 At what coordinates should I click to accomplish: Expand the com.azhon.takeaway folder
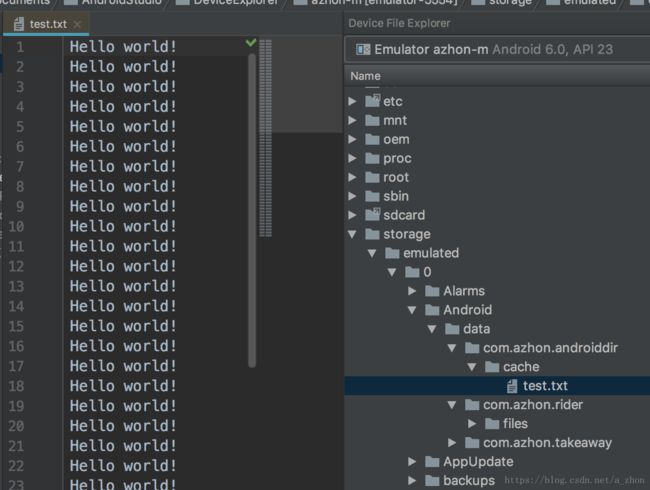coord(452,443)
